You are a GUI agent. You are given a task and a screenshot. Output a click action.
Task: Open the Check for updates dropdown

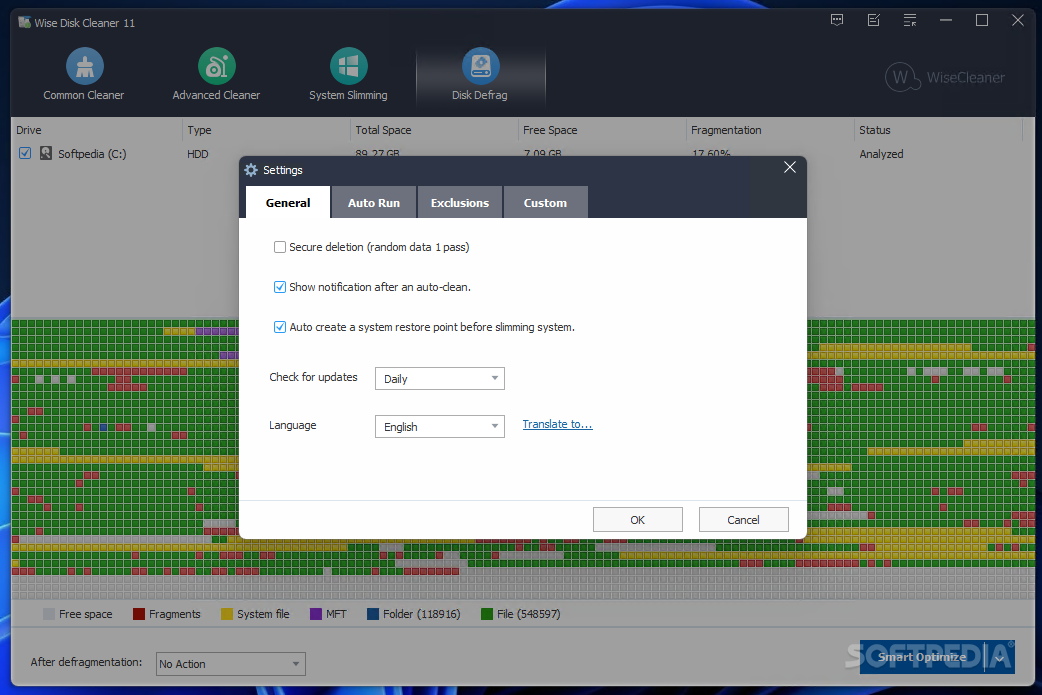click(440, 379)
